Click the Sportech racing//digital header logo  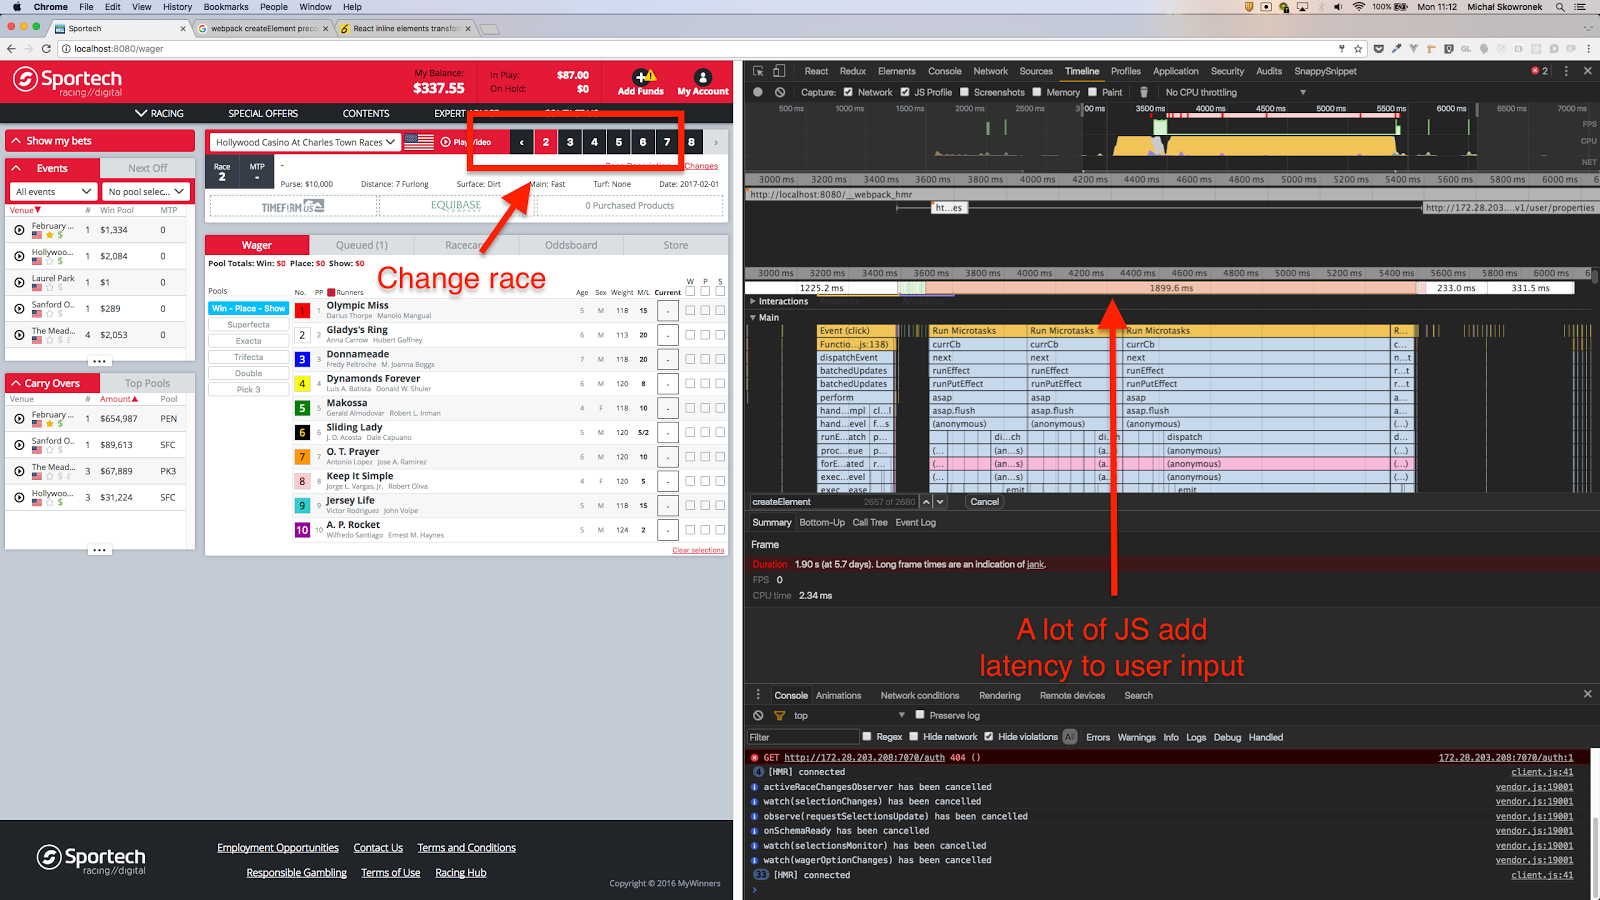(x=67, y=82)
